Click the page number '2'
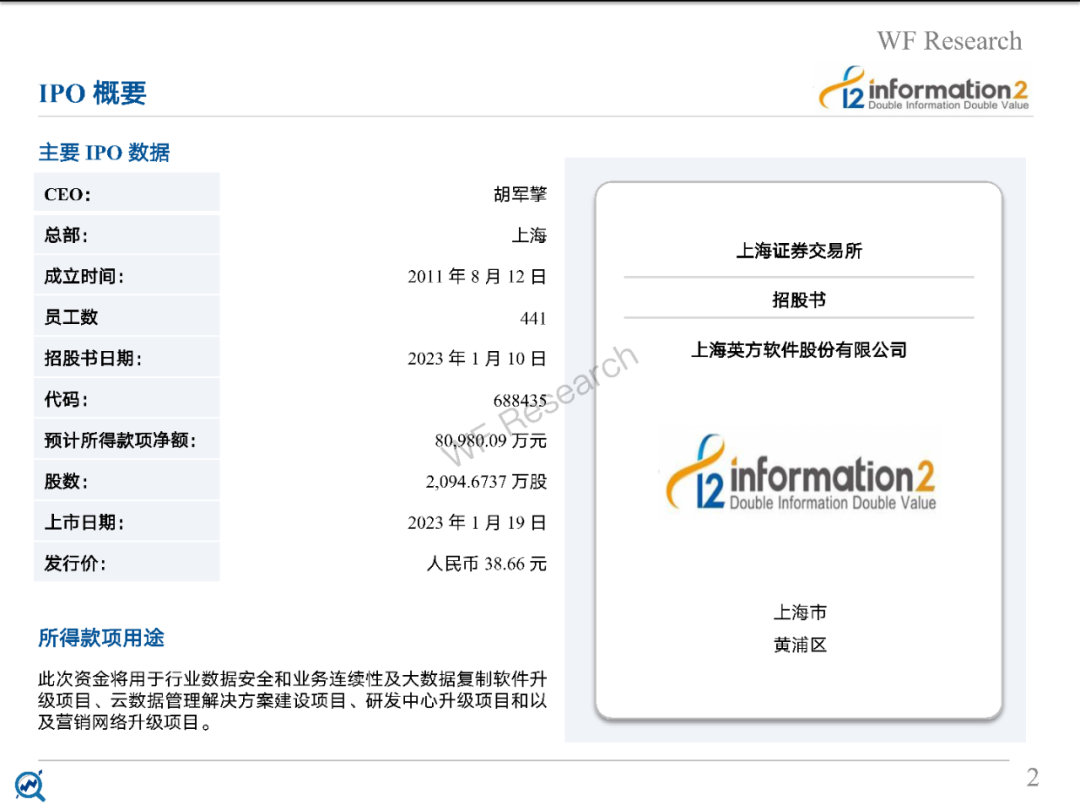This screenshot has width=1080, height=810. [1032, 778]
